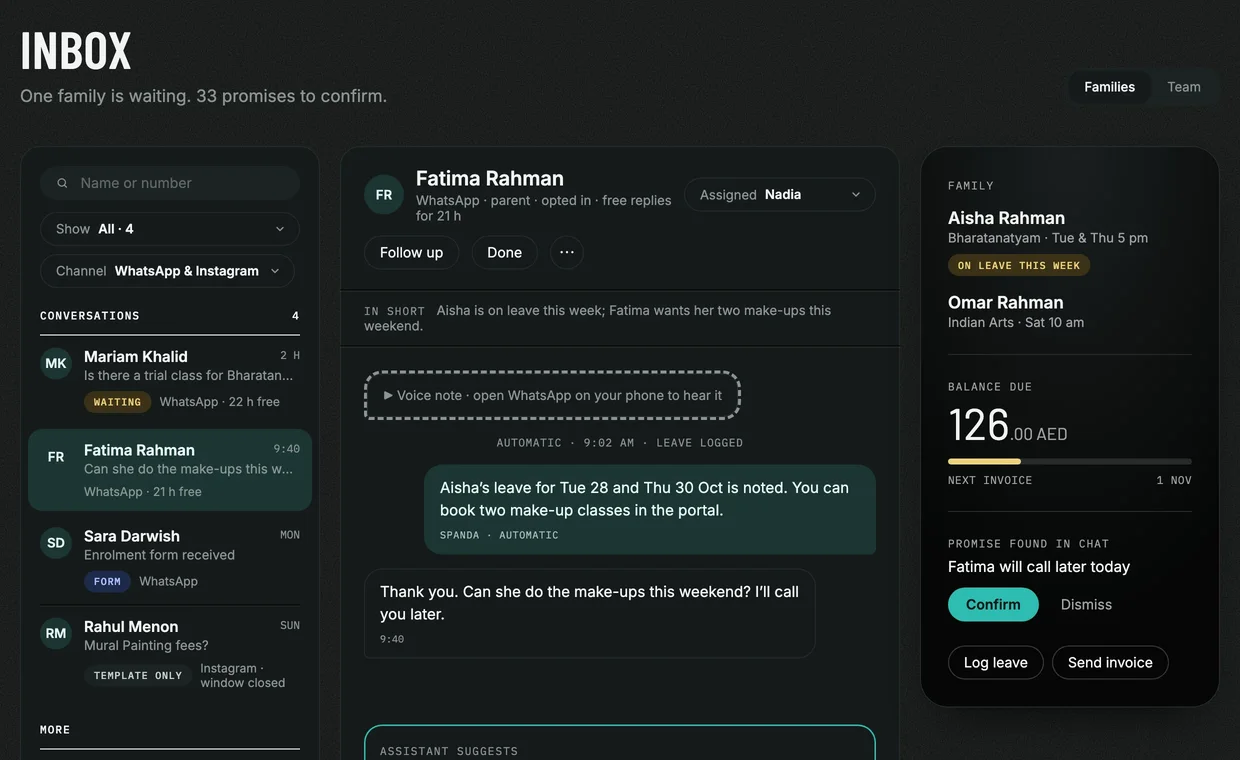
Task: Open Rahul Menon's conversation
Action: pos(170,654)
